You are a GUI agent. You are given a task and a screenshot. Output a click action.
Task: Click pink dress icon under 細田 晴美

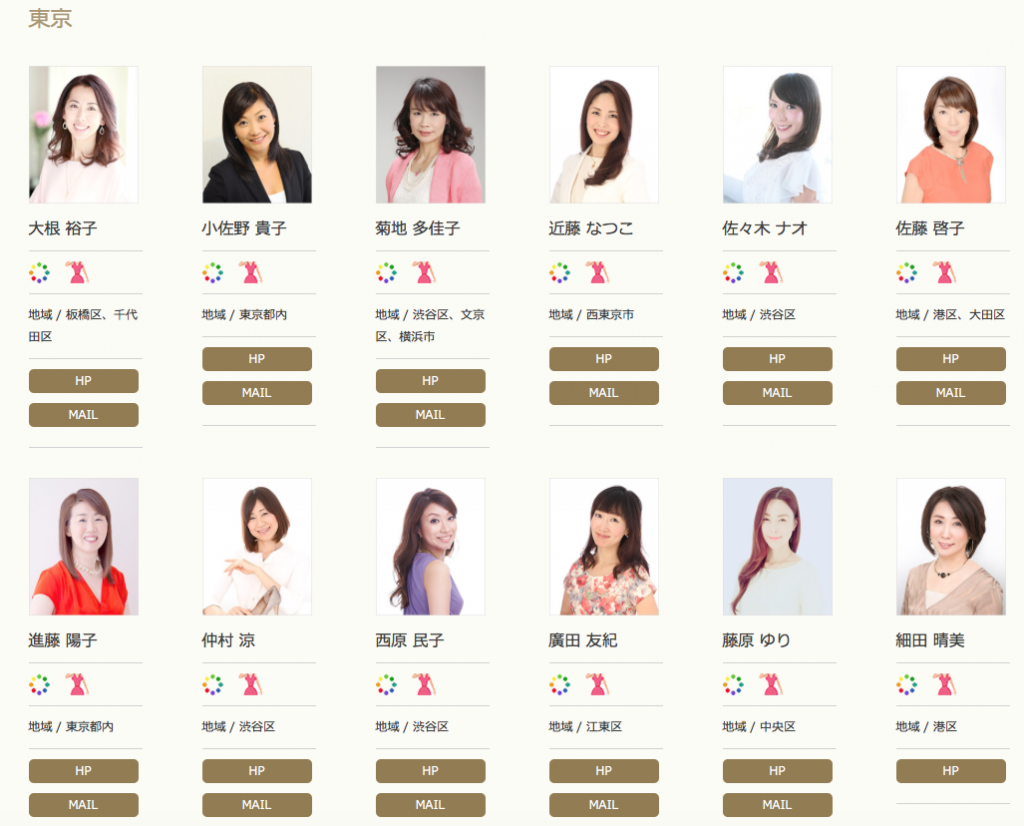pos(944,684)
